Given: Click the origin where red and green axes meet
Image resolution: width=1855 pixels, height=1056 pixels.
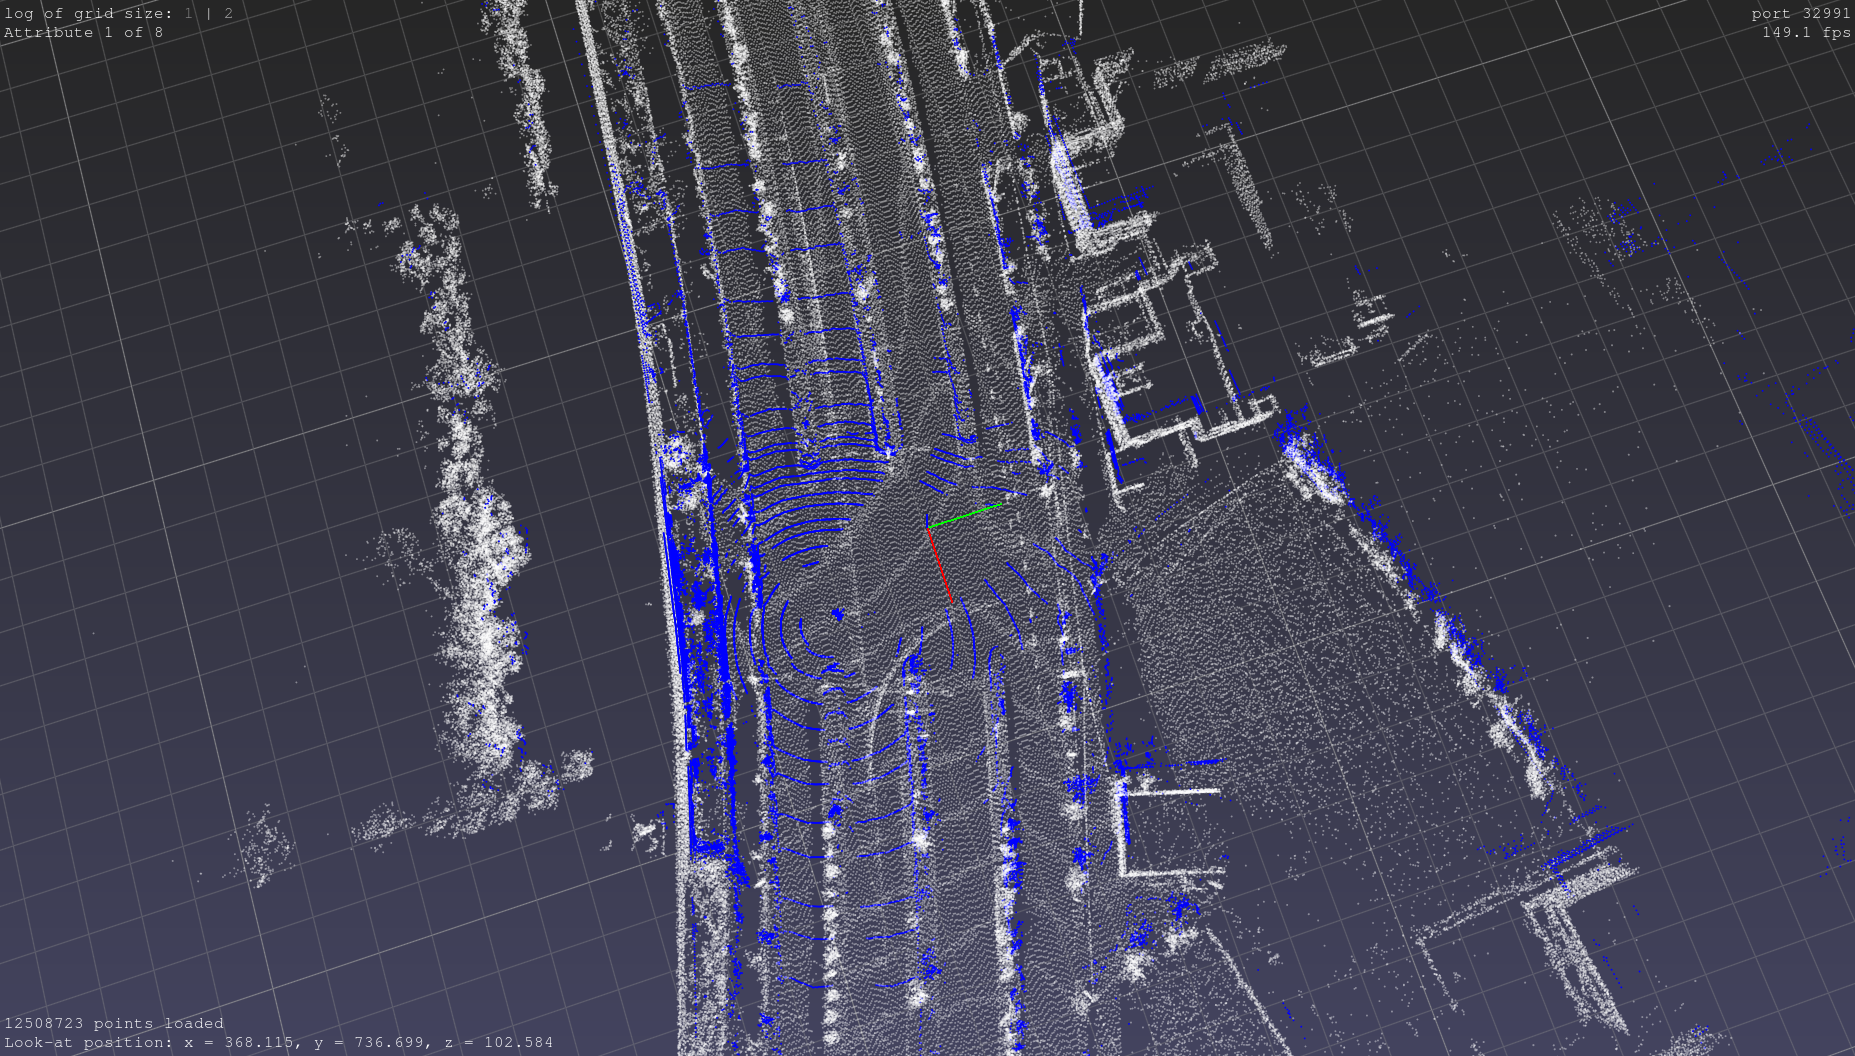Looking at the screenshot, I should [x=928, y=527].
